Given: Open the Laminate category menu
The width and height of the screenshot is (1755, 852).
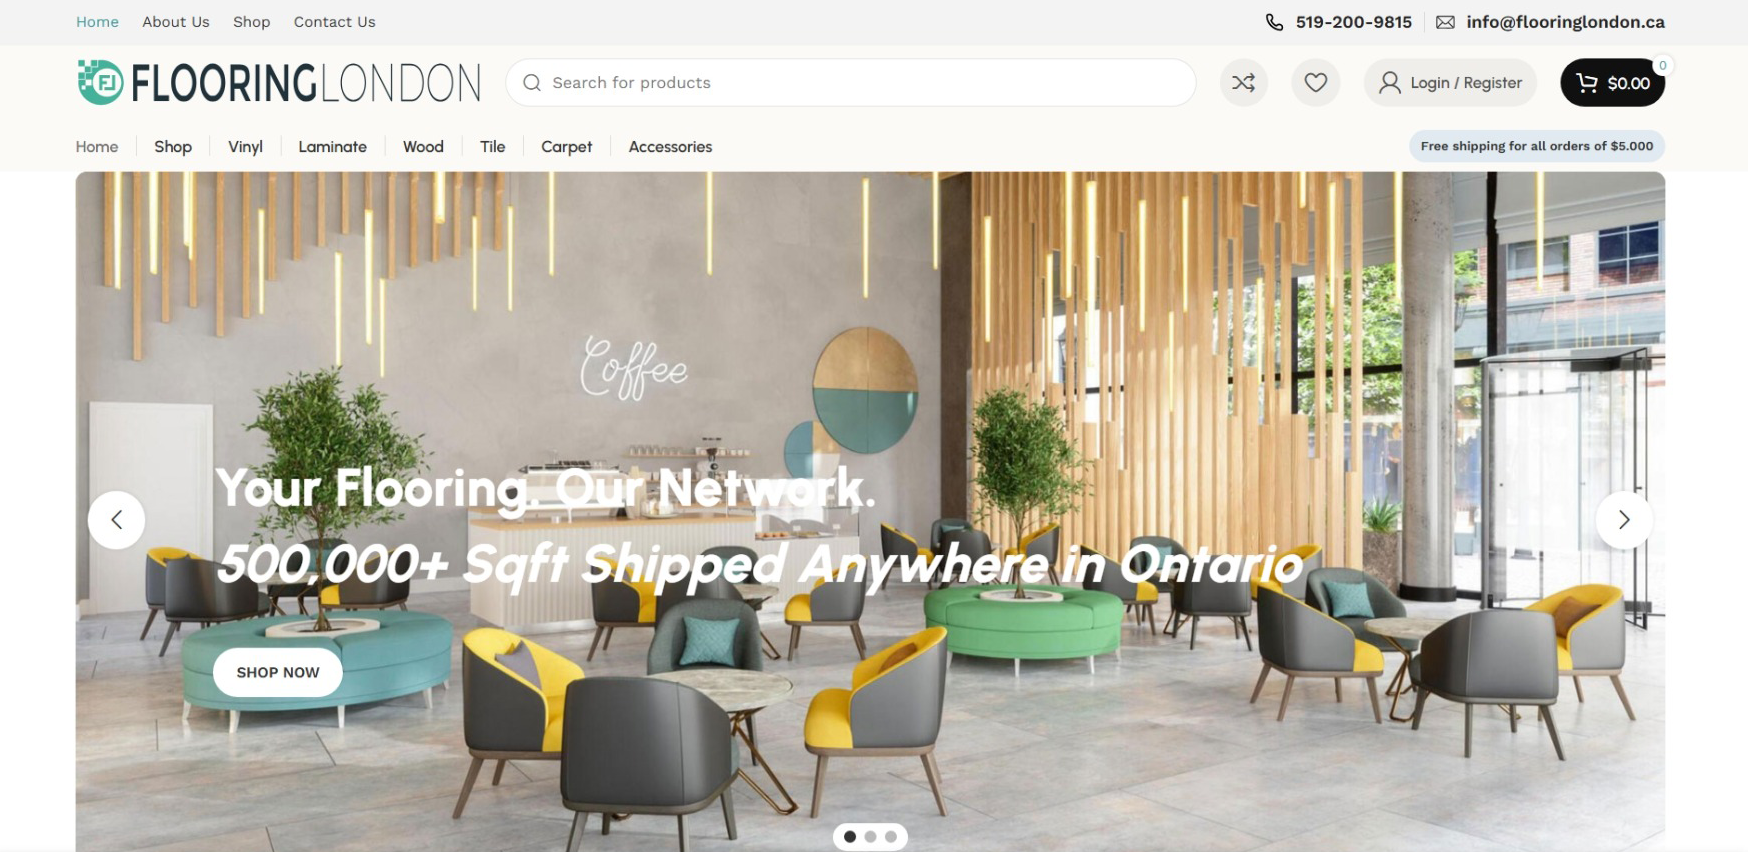Looking at the screenshot, I should point(332,147).
